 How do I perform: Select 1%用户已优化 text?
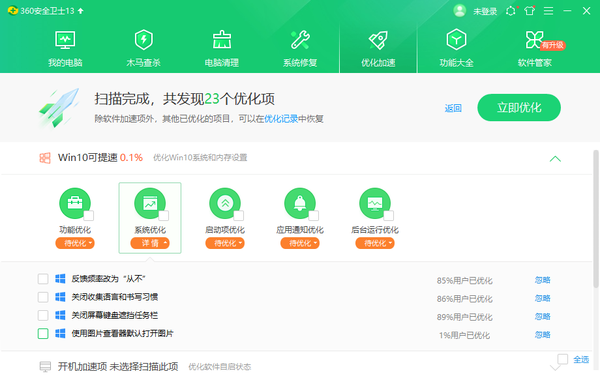(x=465, y=336)
